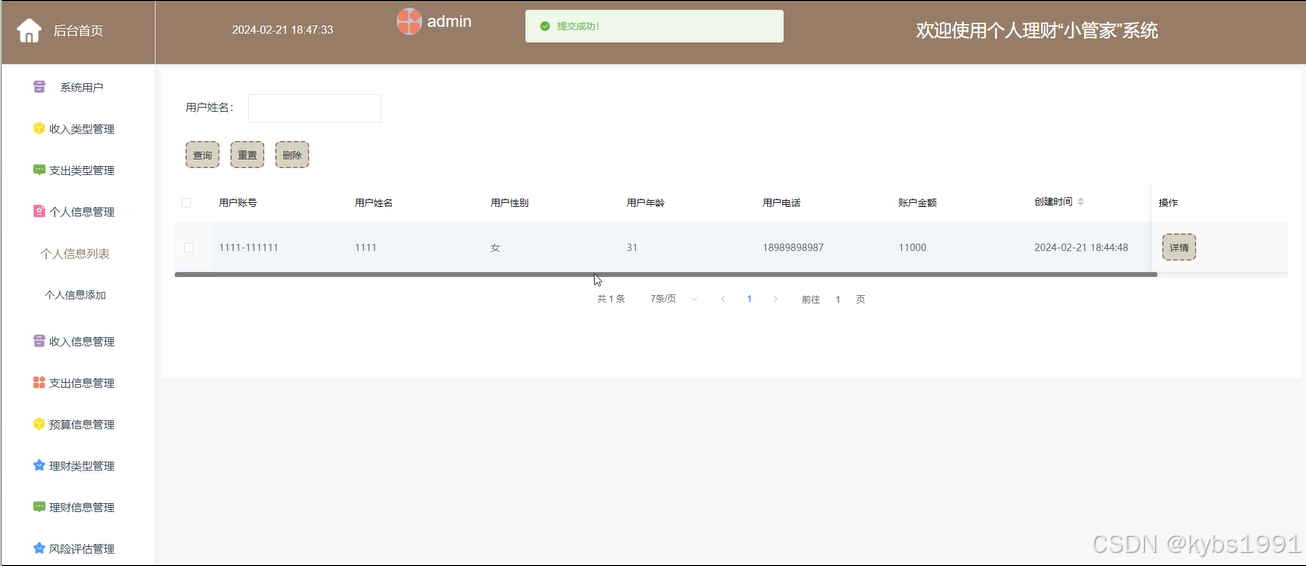1306x566 pixels.
Task: Click the 用户年龄 column header
Action: [646, 203]
